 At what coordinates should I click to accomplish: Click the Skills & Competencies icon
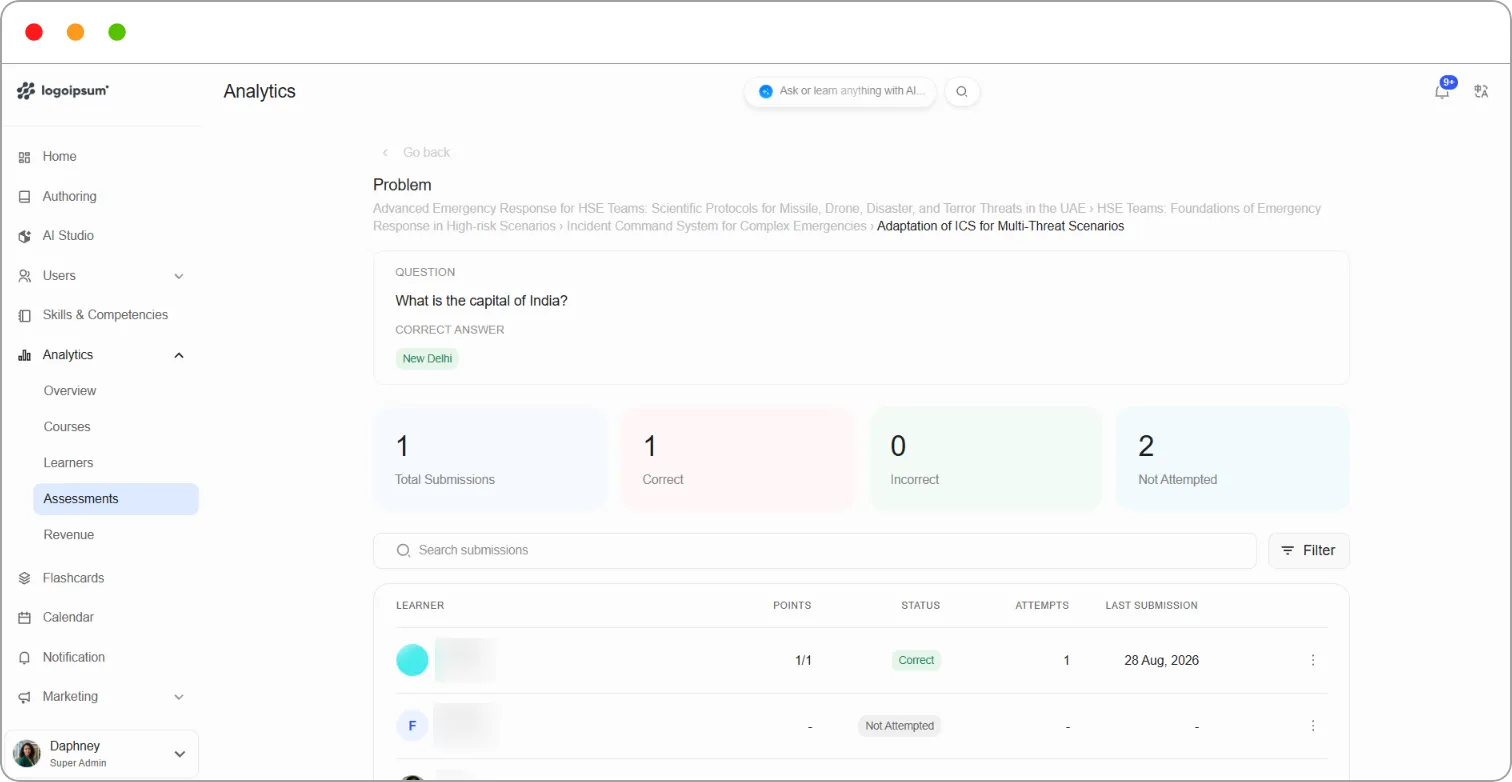click(x=25, y=315)
